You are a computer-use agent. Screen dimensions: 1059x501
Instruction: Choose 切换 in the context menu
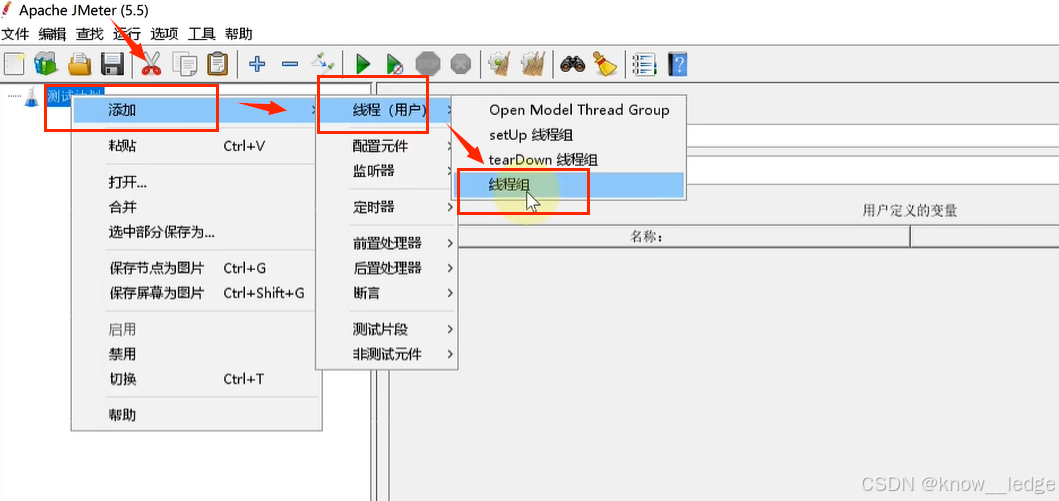tap(195, 379)
